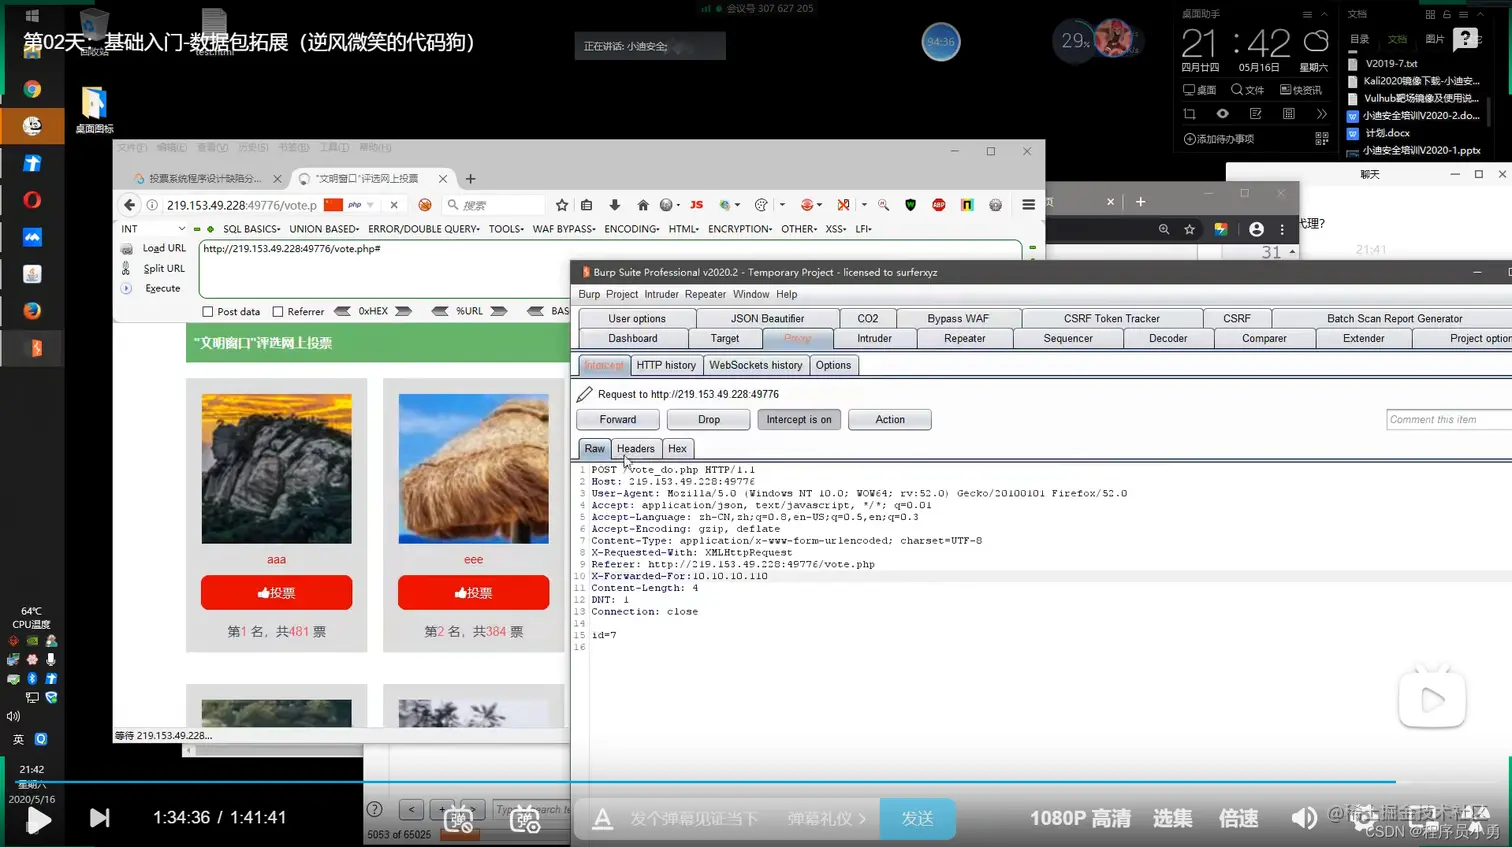
Task: Stop page loading with X in address bar
Action: (394, 205)
